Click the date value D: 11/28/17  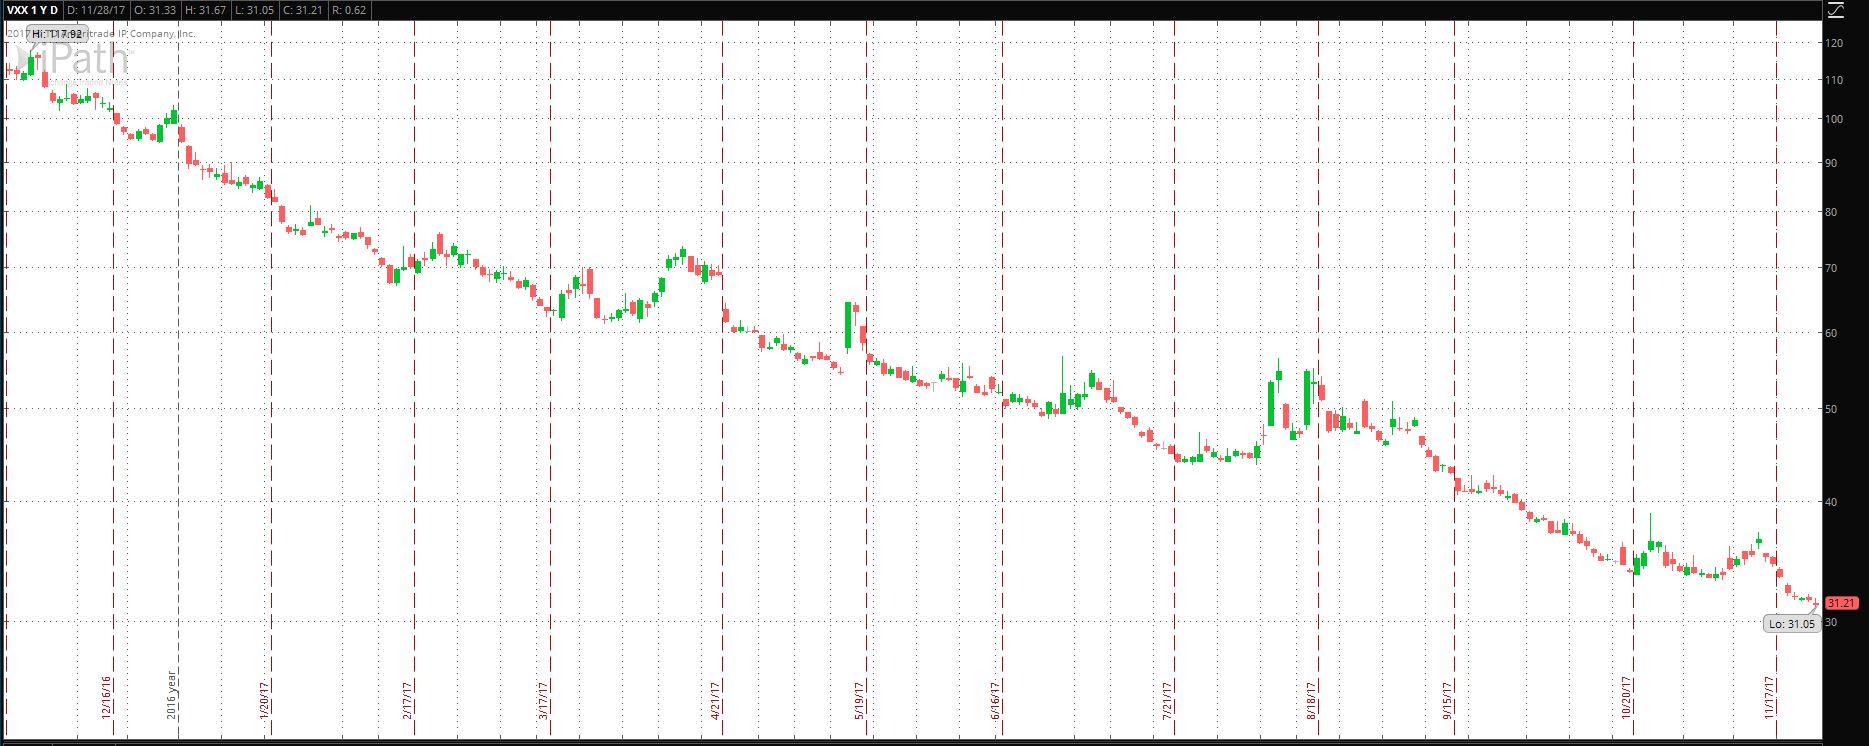coord(99,10)
